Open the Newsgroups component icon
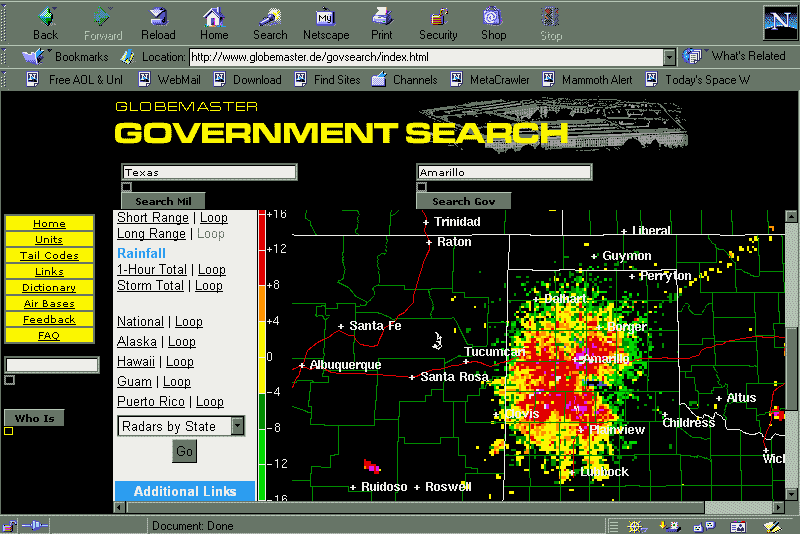Image resolution: width=800 pixels, height=534 pixels. pos(705,526)
